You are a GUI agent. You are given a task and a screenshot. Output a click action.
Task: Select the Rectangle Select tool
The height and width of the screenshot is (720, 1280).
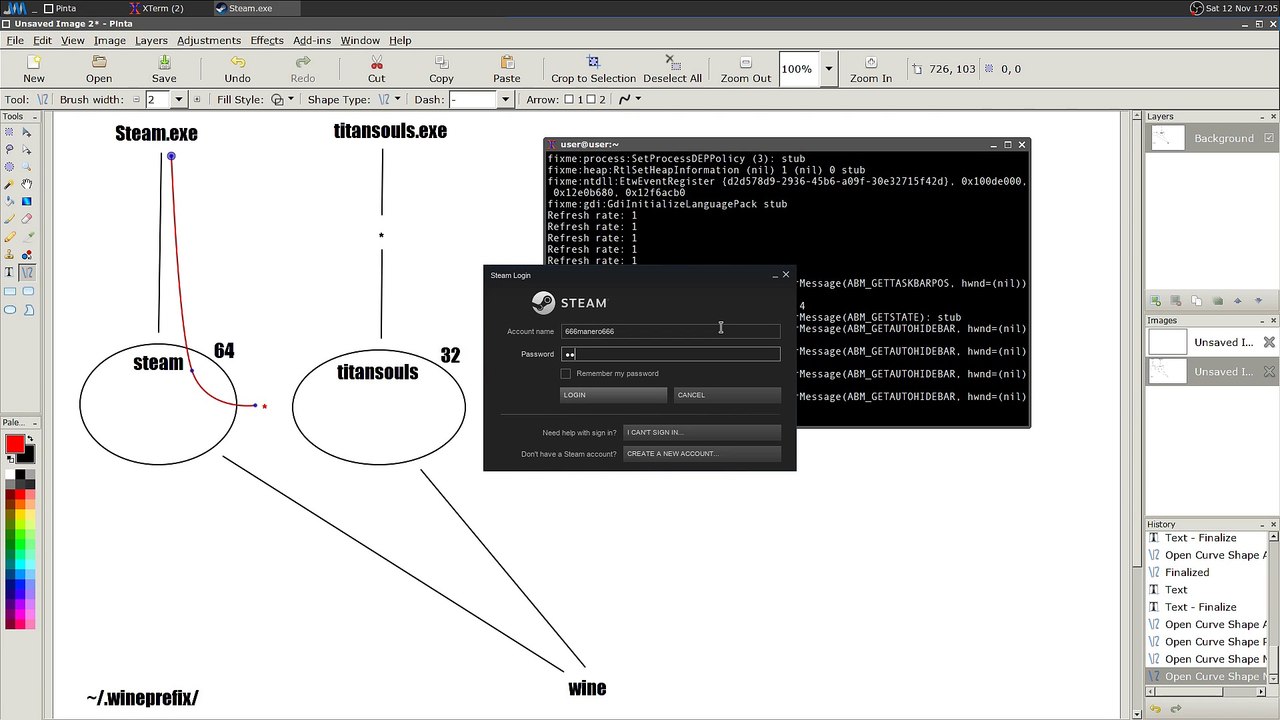[x=10, y=132]
